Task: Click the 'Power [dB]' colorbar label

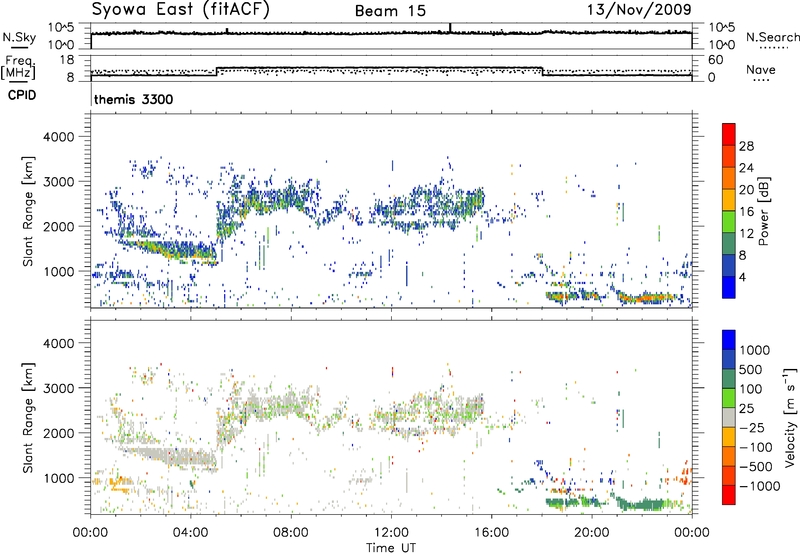Action: 763,211
